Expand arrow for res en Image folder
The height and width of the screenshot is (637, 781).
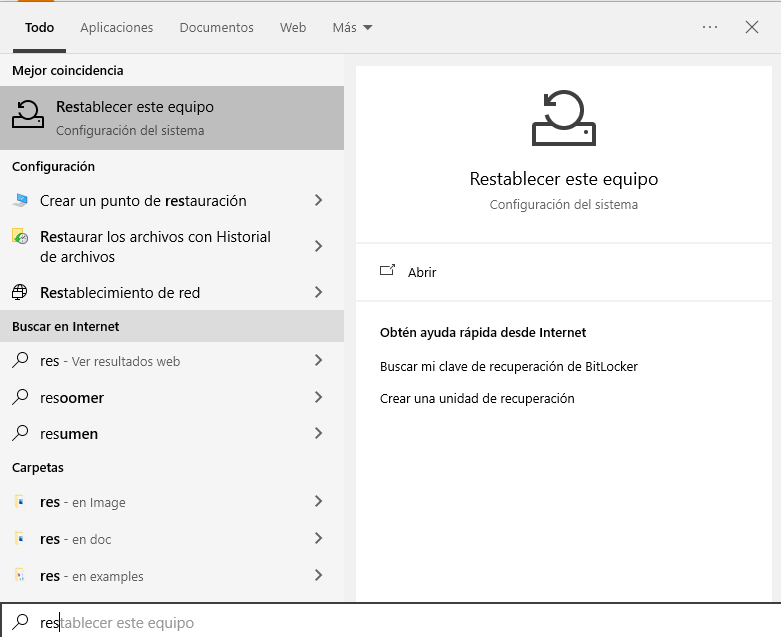319,501
